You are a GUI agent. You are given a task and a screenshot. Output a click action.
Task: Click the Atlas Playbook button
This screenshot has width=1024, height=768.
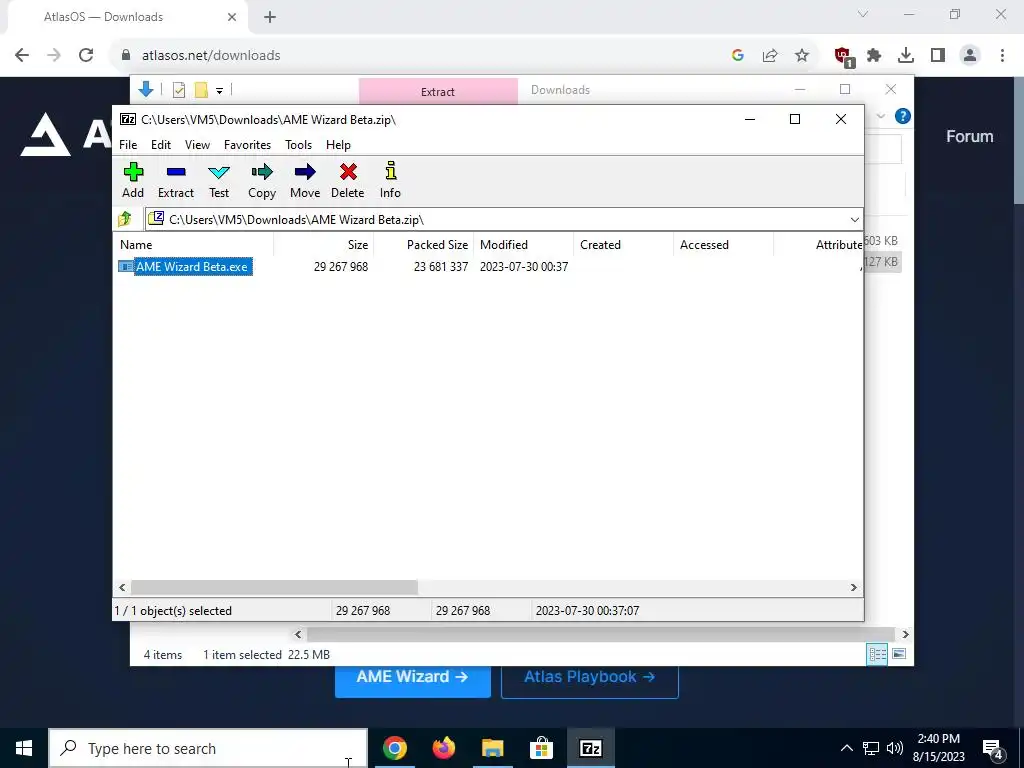[x=590, y=677]
